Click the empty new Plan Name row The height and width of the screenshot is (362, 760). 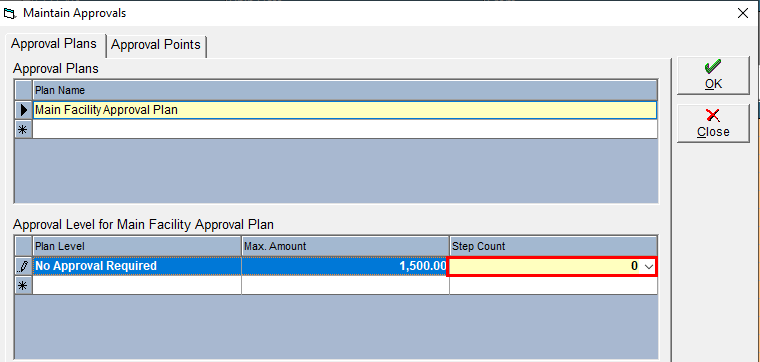(345, 129)
